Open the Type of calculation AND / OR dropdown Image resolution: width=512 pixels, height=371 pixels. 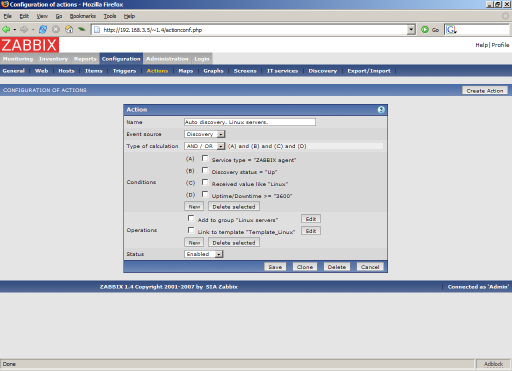click(205, 146)
